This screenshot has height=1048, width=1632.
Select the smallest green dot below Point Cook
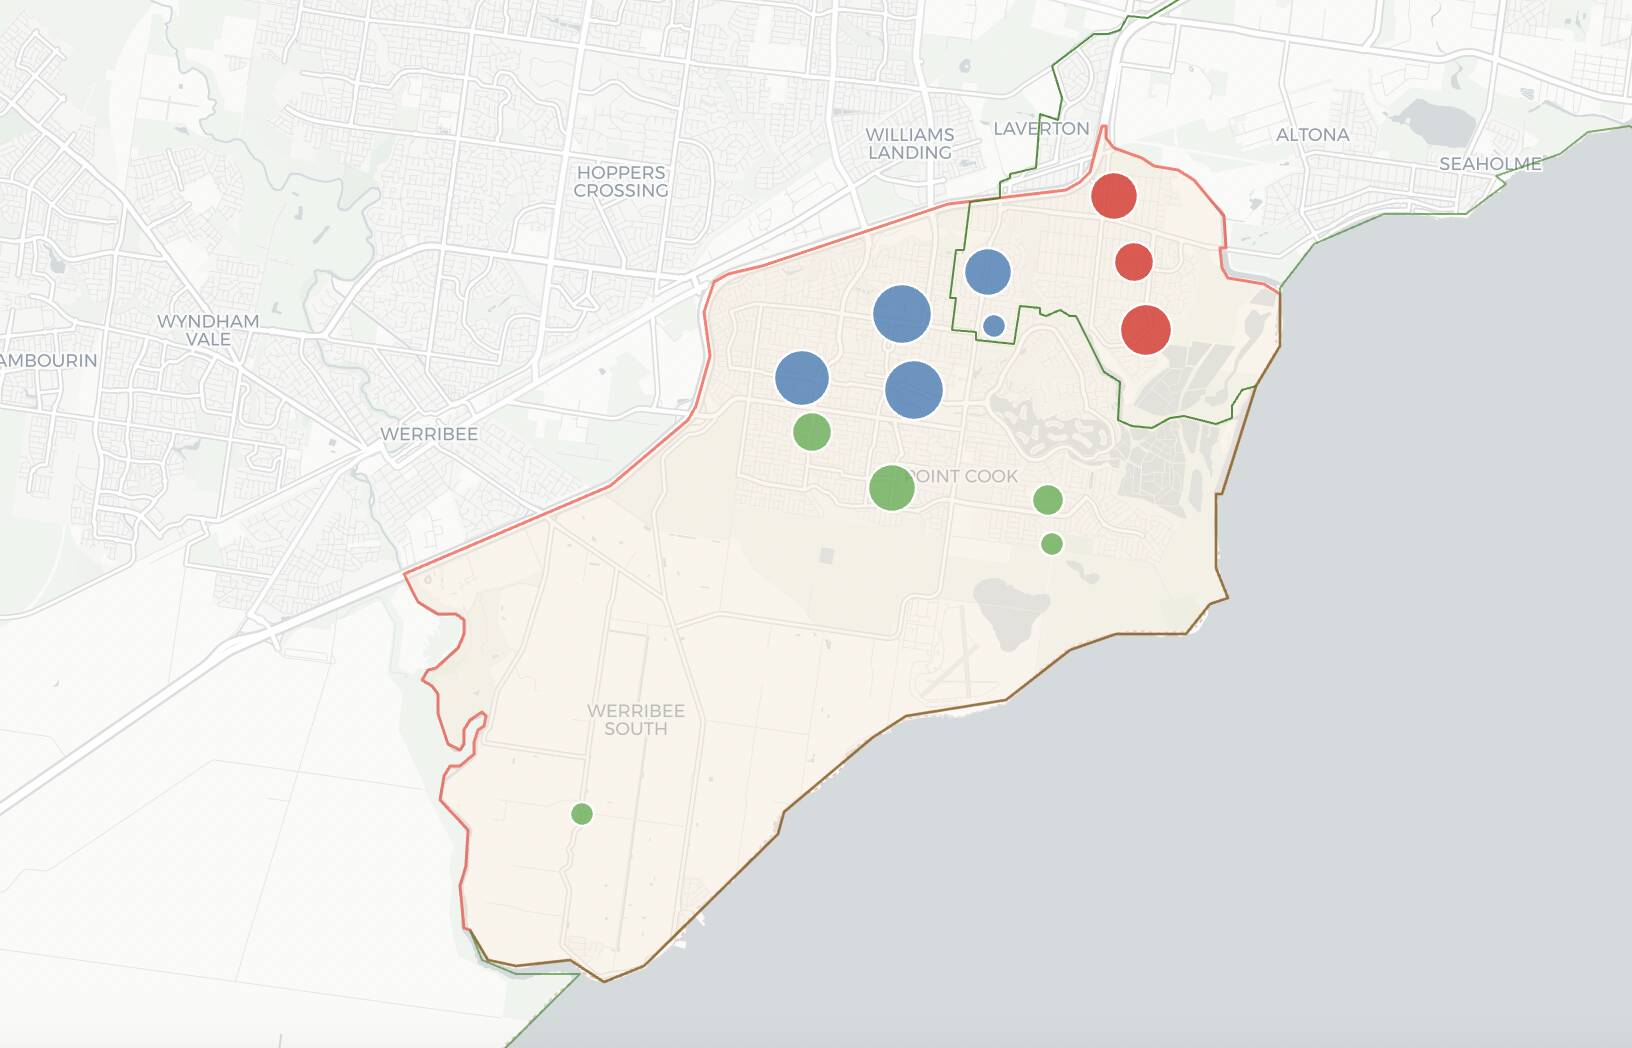click(1053, 543)
